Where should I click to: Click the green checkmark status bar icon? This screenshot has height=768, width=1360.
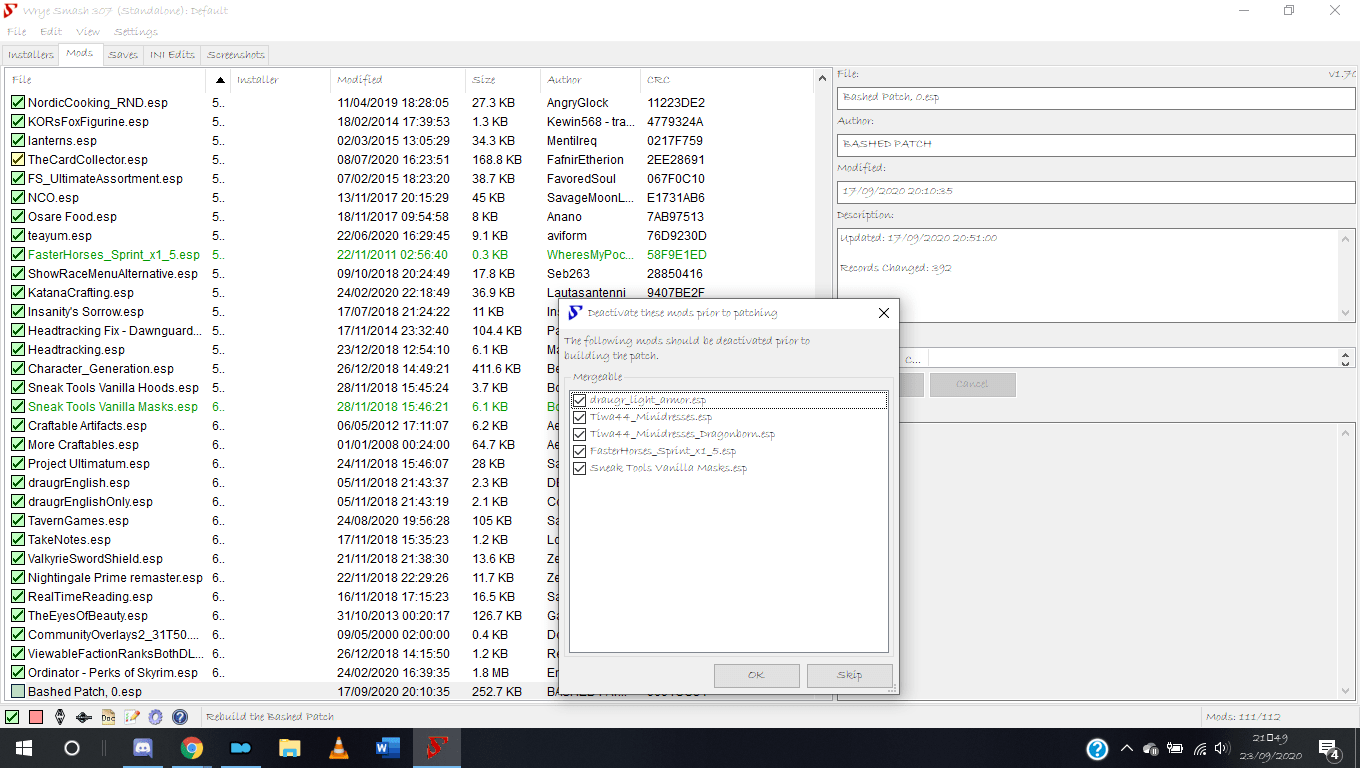coord(12,717)
